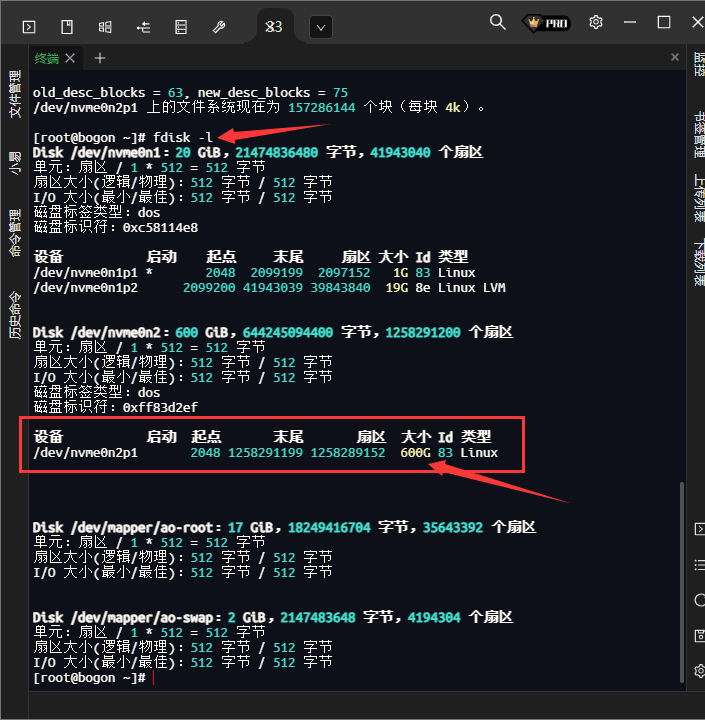Screen dimensions: 705x720
Task: Select the 83 session tab
Action: pyautogui.click(x=274, y=28)
